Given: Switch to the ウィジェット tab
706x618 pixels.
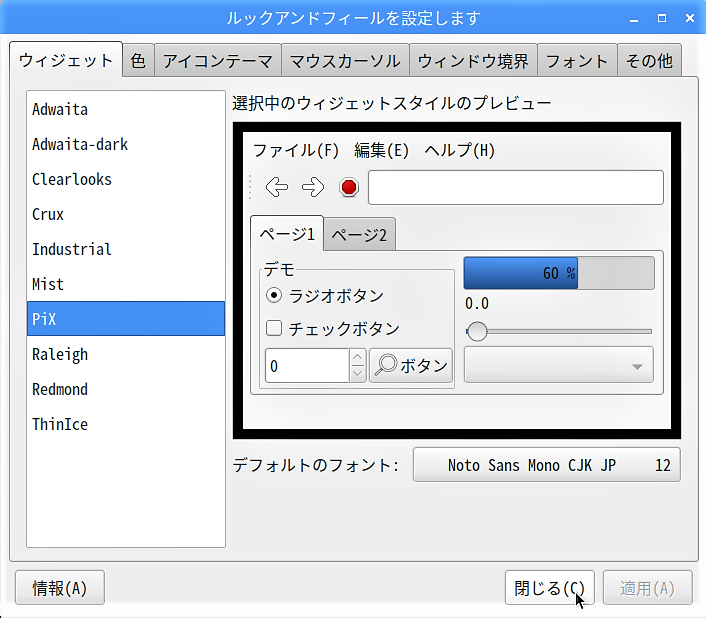Looking at the screenshot, I should 66,60.
